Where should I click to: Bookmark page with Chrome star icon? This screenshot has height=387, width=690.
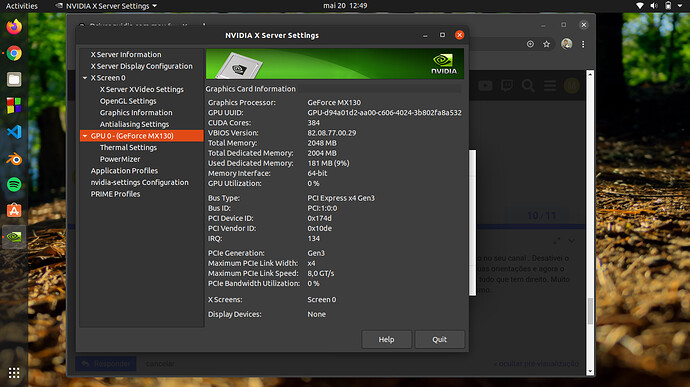click(x=547, y=44)
